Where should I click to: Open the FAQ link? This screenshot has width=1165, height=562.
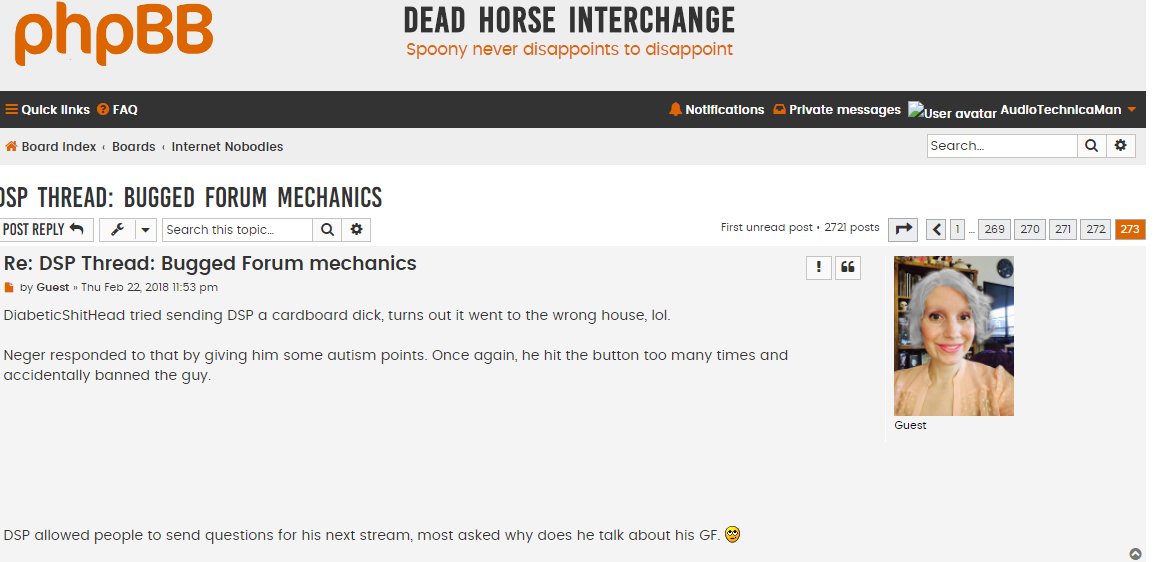[x=117, y=109]
